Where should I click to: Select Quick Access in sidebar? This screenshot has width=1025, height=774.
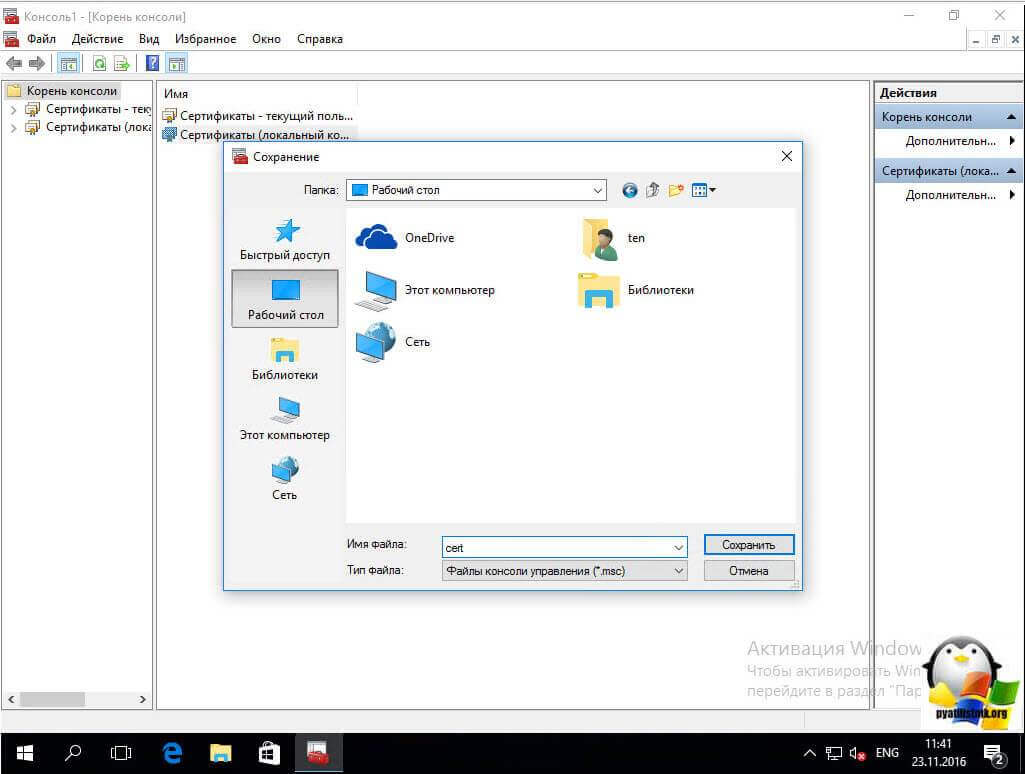point(285,240)
